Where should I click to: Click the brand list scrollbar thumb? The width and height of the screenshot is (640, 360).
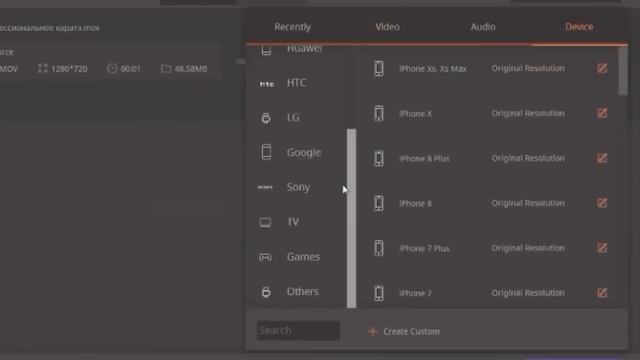tap(351, 218)
